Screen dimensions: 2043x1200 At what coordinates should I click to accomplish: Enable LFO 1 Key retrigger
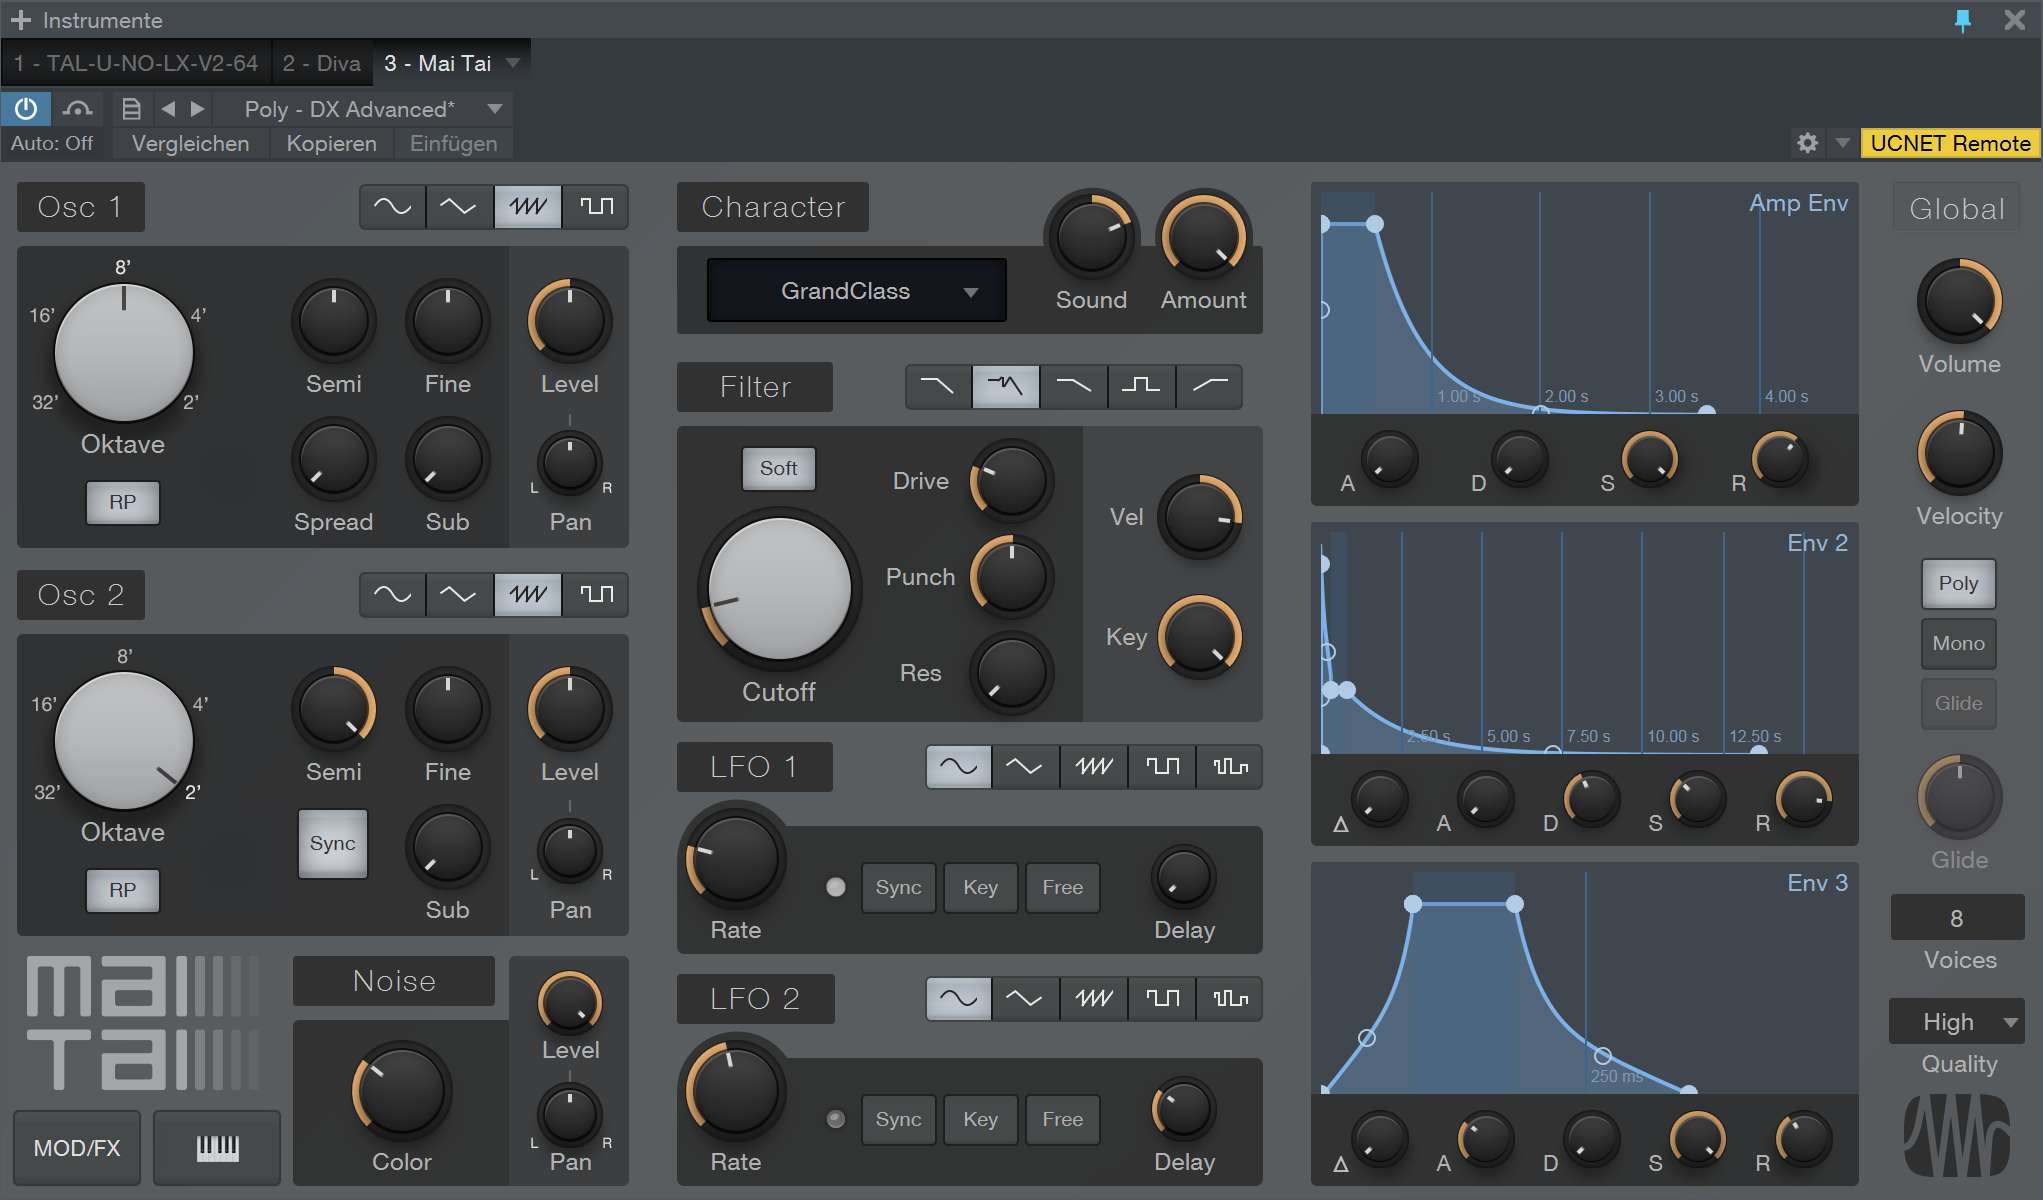[980, 887]
